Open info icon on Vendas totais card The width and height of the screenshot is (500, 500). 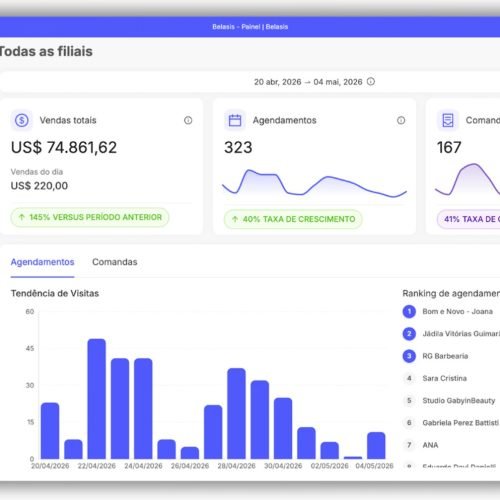click(x=188, y=120)
